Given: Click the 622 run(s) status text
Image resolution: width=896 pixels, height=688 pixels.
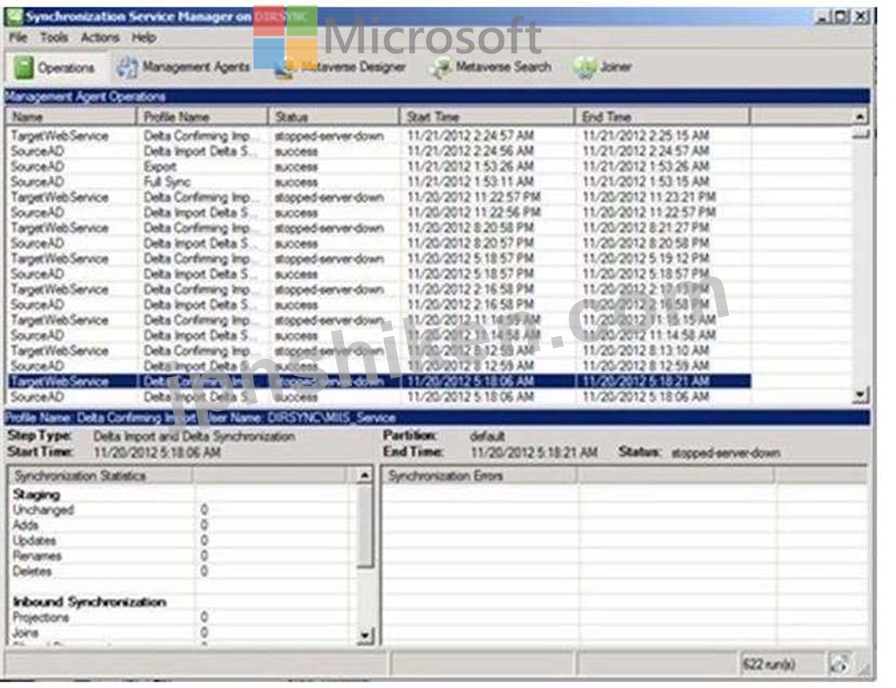Looking at the screenshot, I should click(x=769, y=664).
